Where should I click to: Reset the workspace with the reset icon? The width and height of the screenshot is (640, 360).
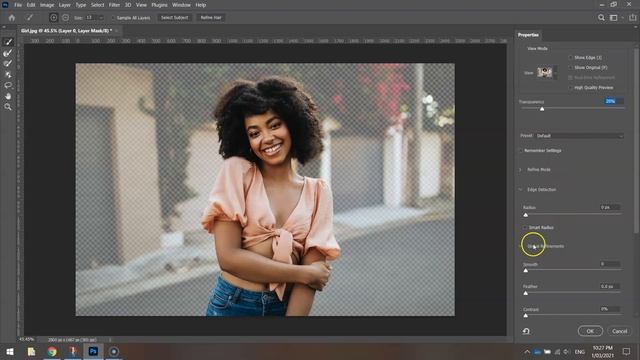[x=526, y=331]
